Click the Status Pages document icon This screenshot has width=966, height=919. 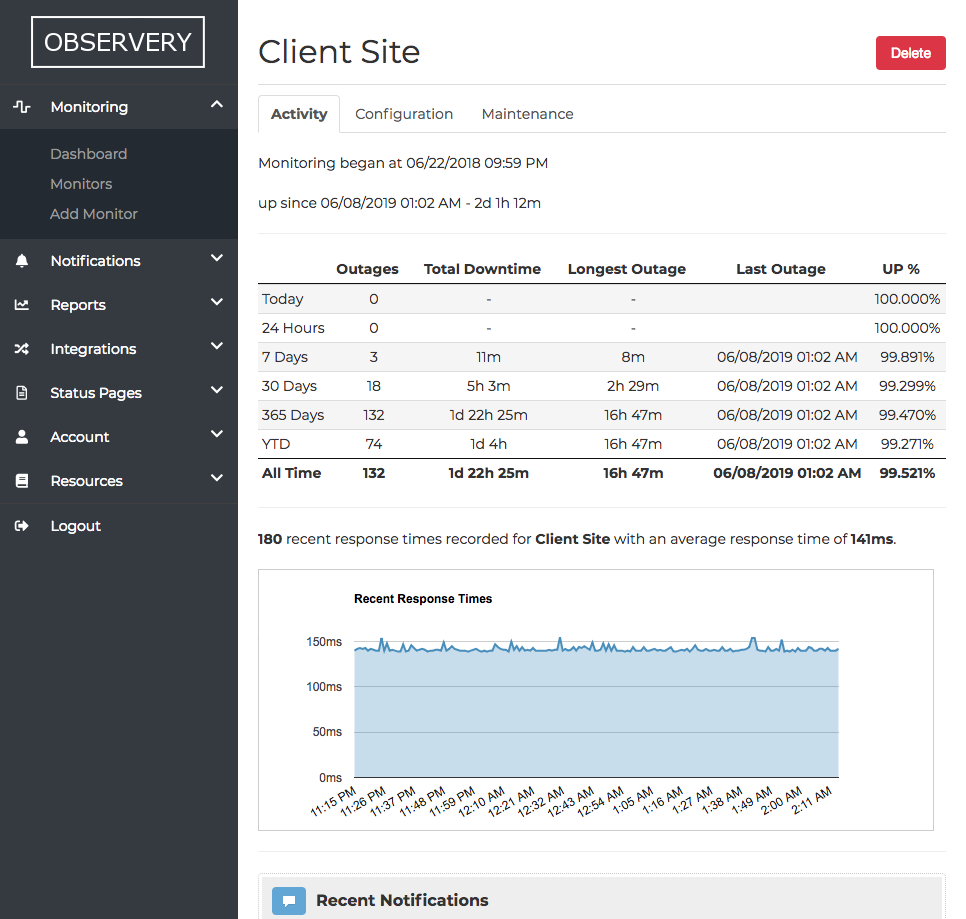22,392
